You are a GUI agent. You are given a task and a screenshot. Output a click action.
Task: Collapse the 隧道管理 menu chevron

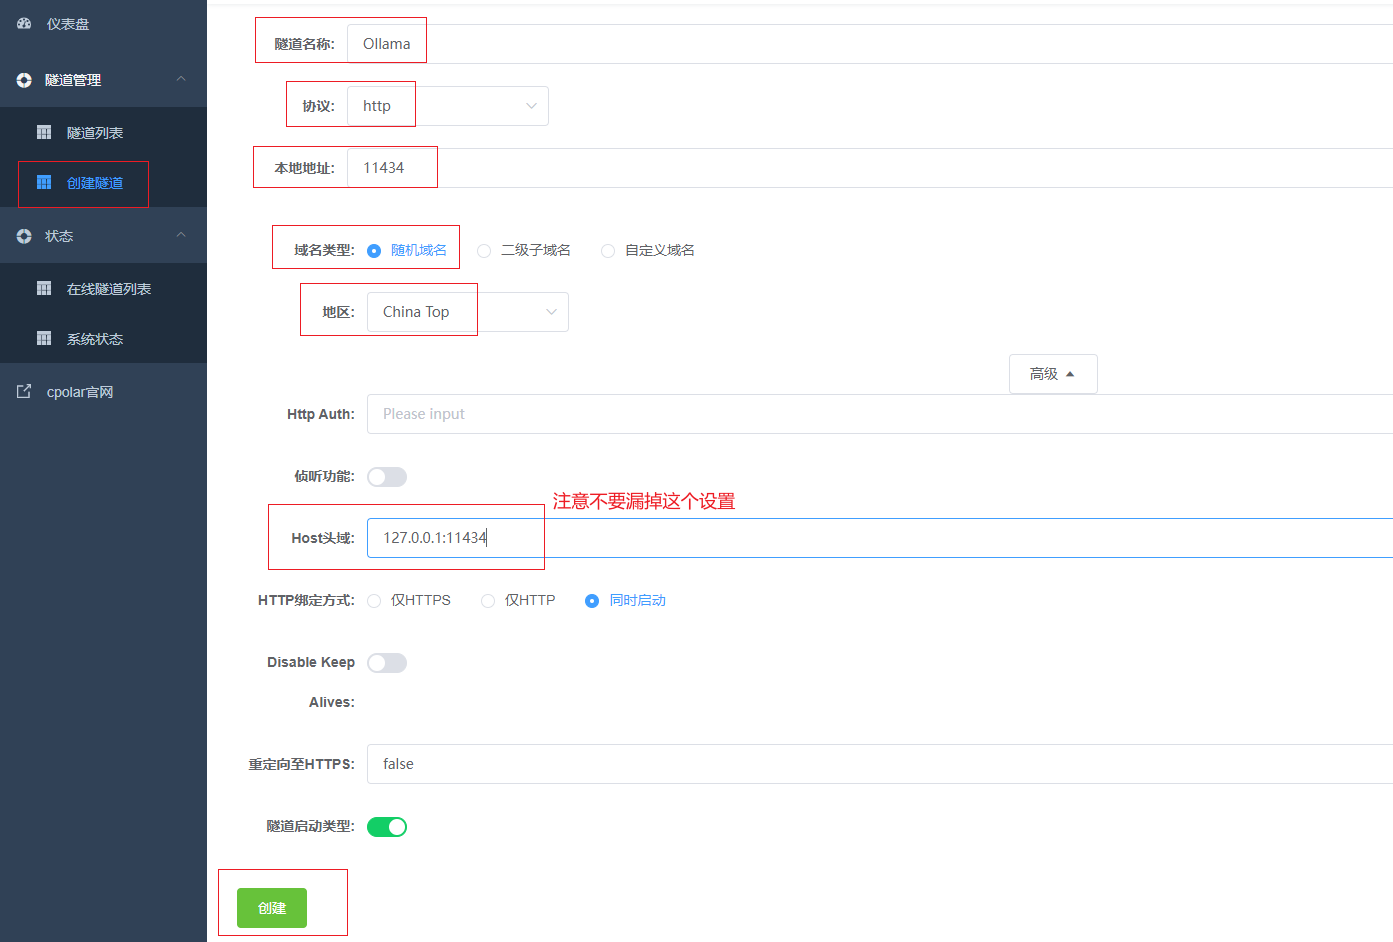[181, 79]
